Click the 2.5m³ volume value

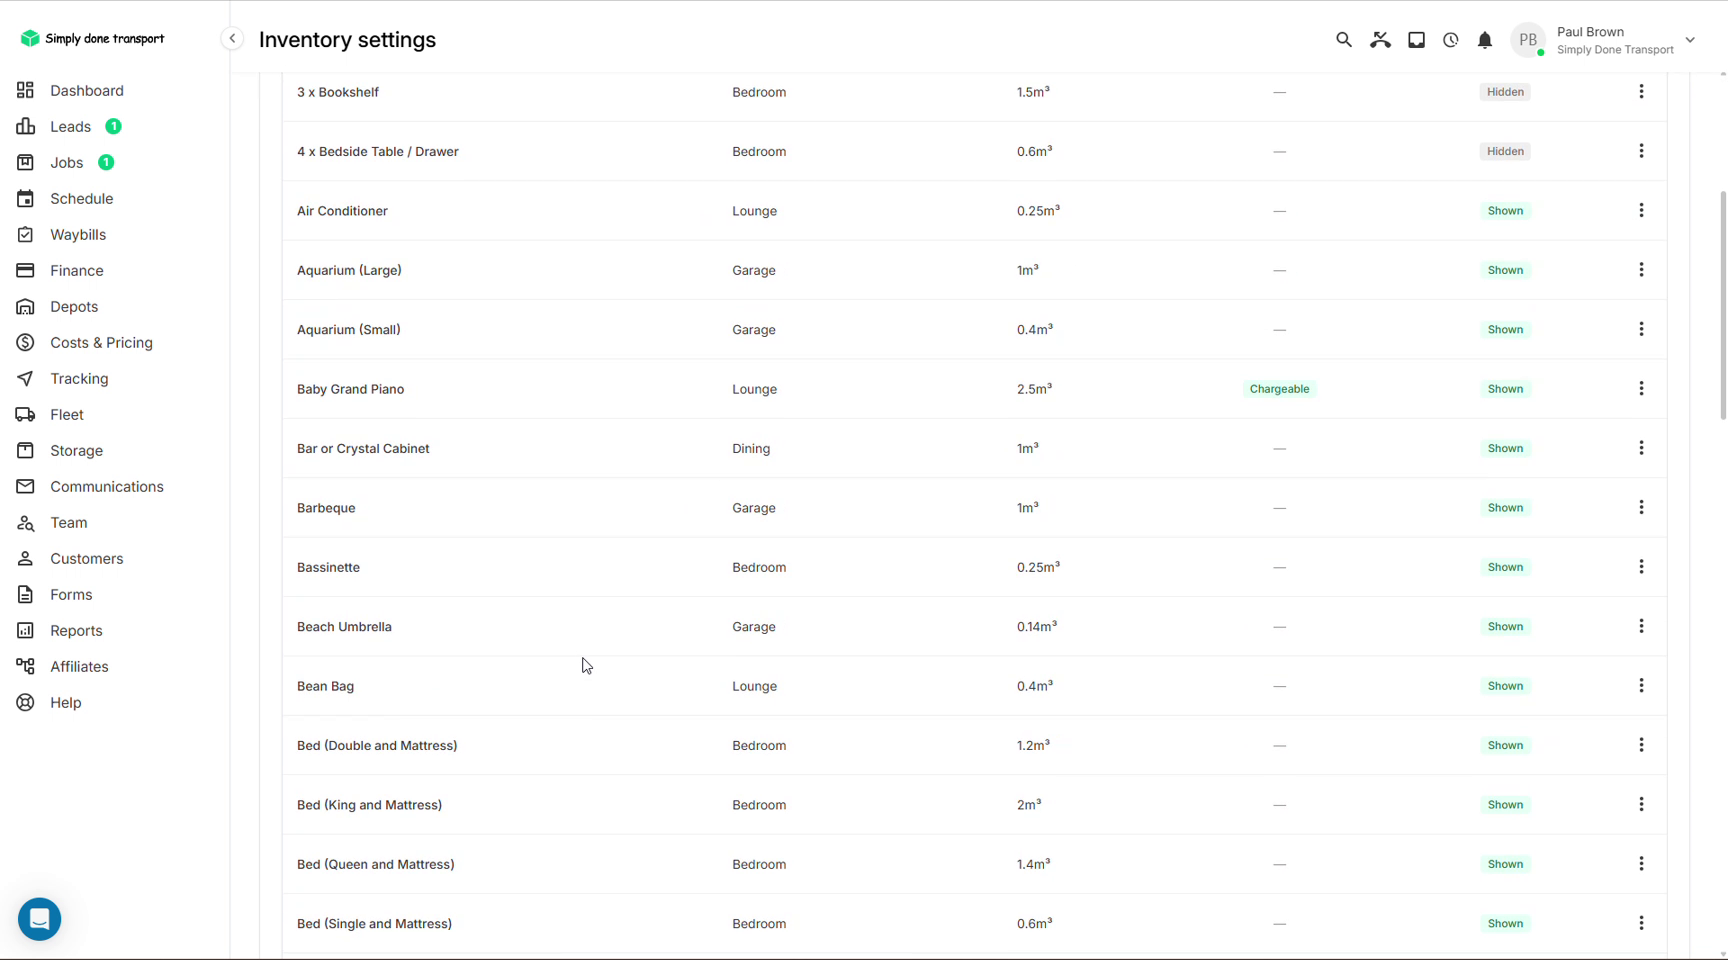click(1034, 389)
